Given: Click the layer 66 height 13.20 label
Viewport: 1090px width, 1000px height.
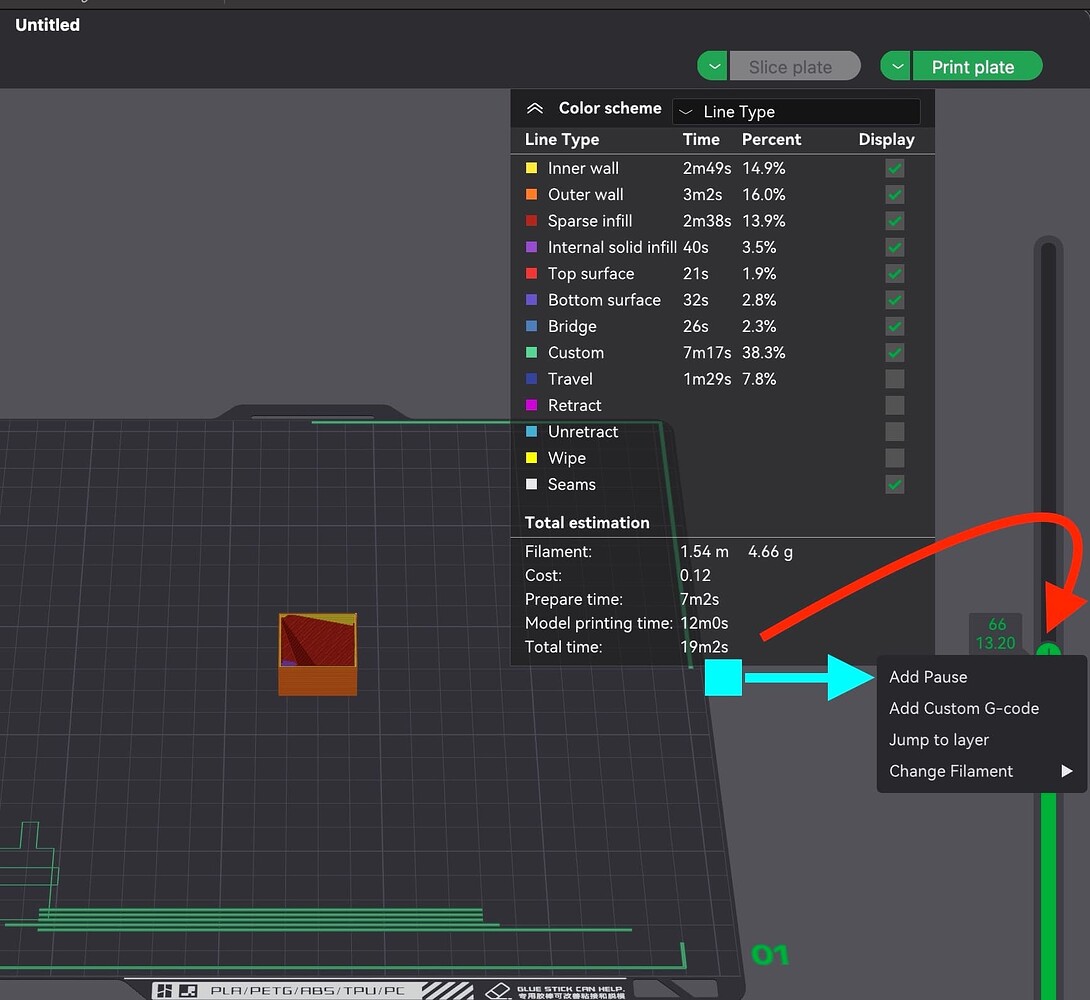Looking at the screenshot, I should pos(996,634).
